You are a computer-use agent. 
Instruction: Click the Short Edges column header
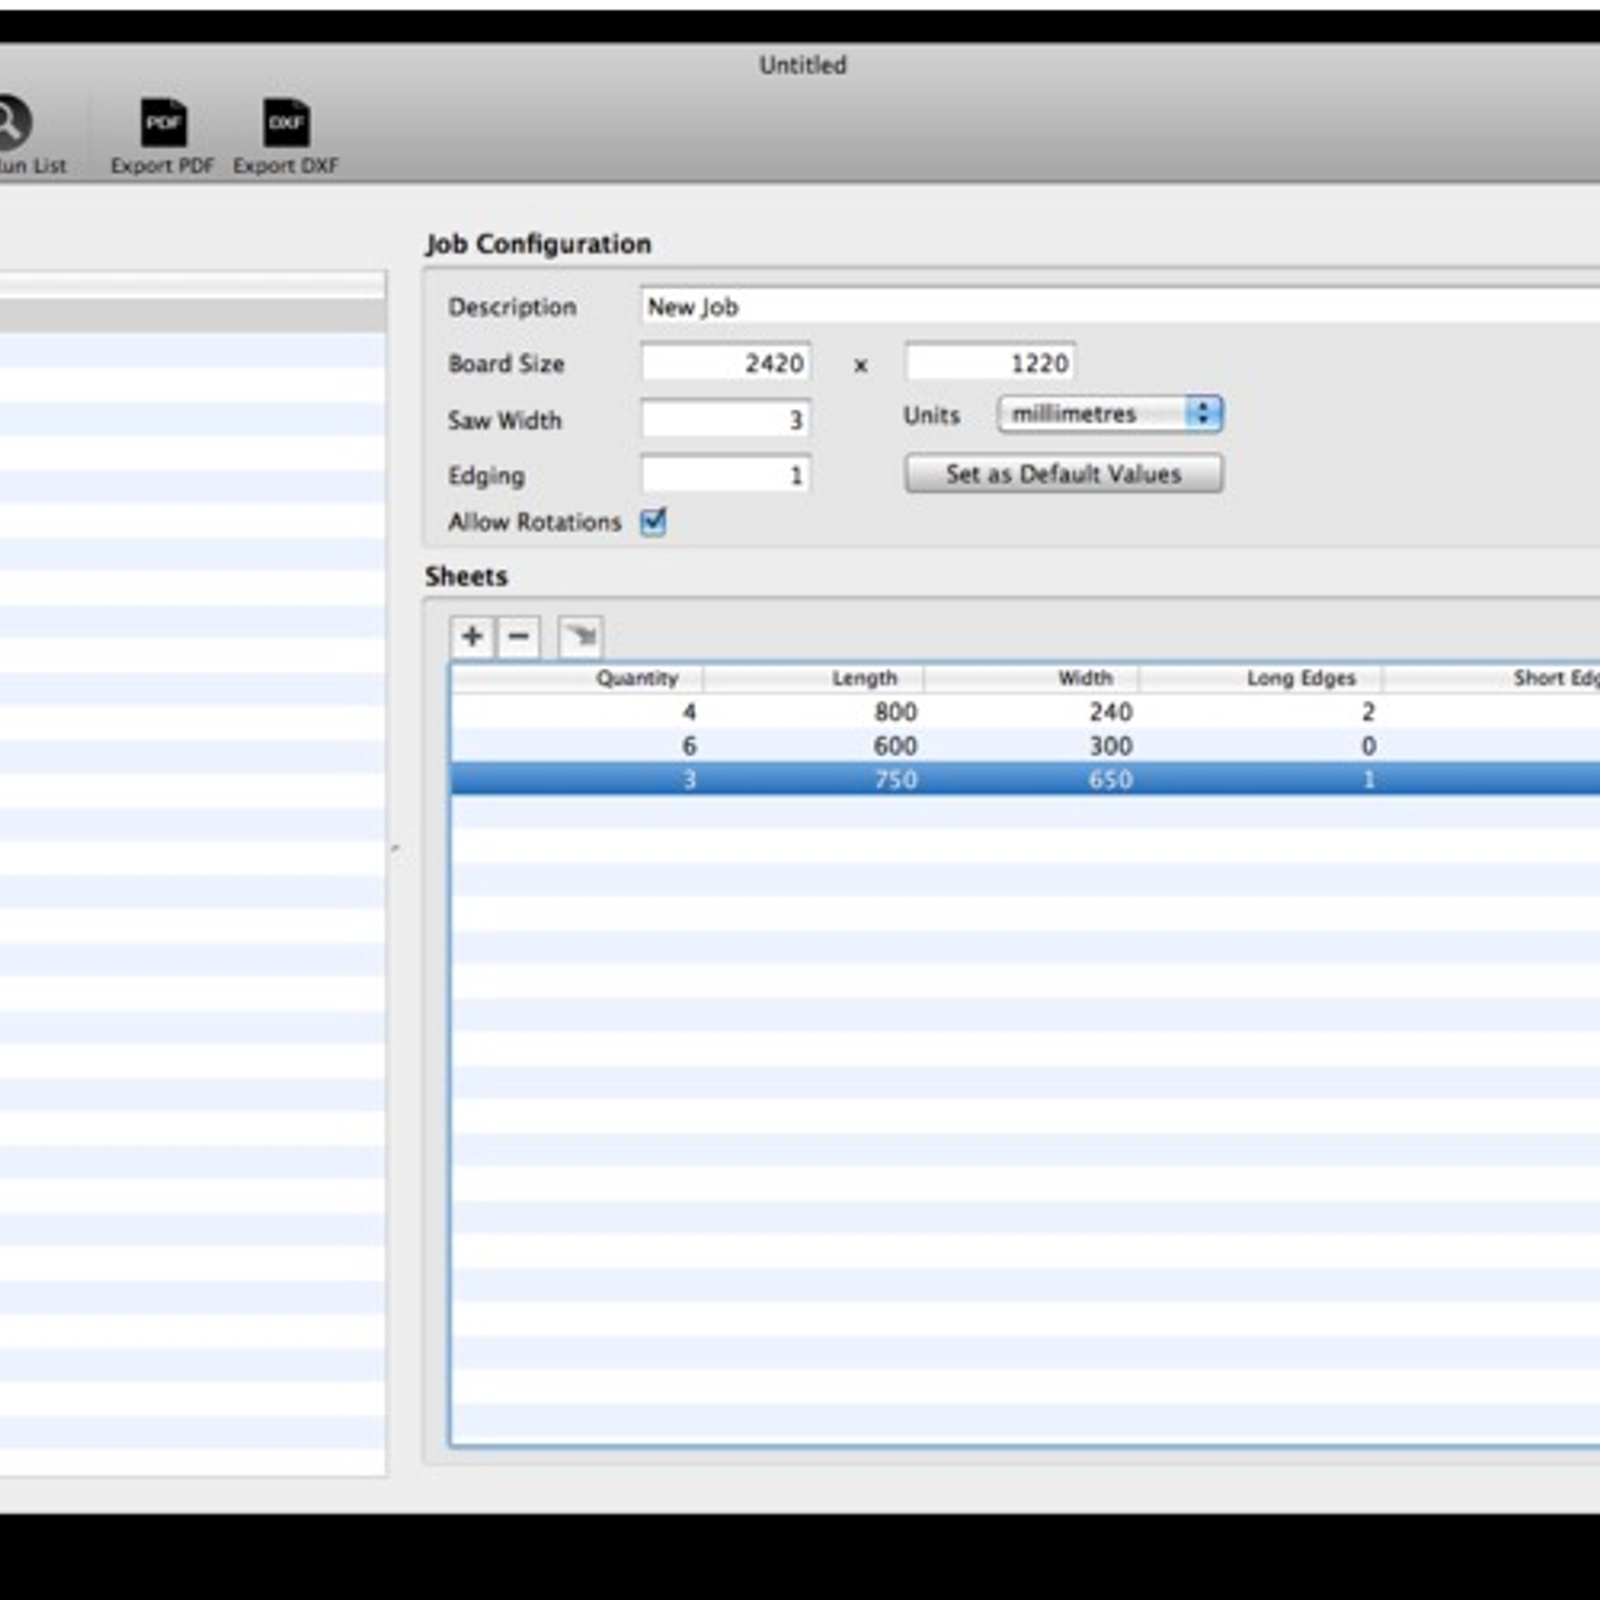click(1493, 678)
